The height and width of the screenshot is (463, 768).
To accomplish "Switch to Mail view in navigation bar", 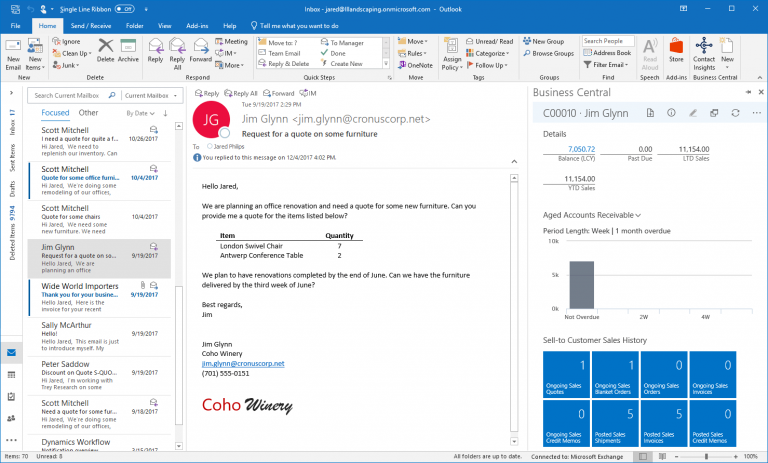I will point(11,352).
